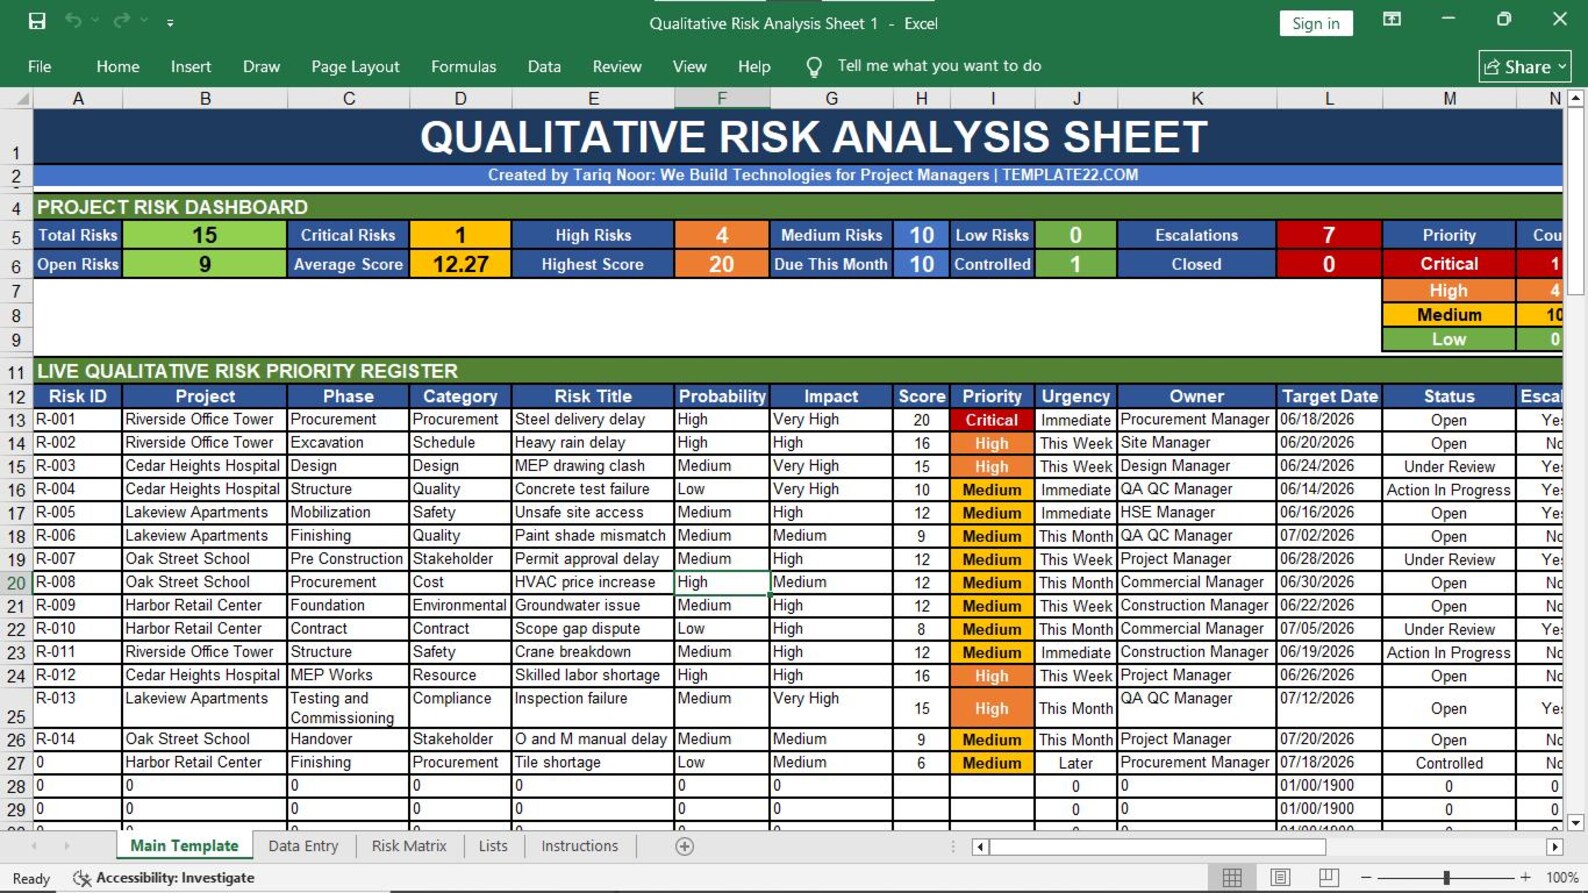Click the zoom out minus button

[1366, 878]
